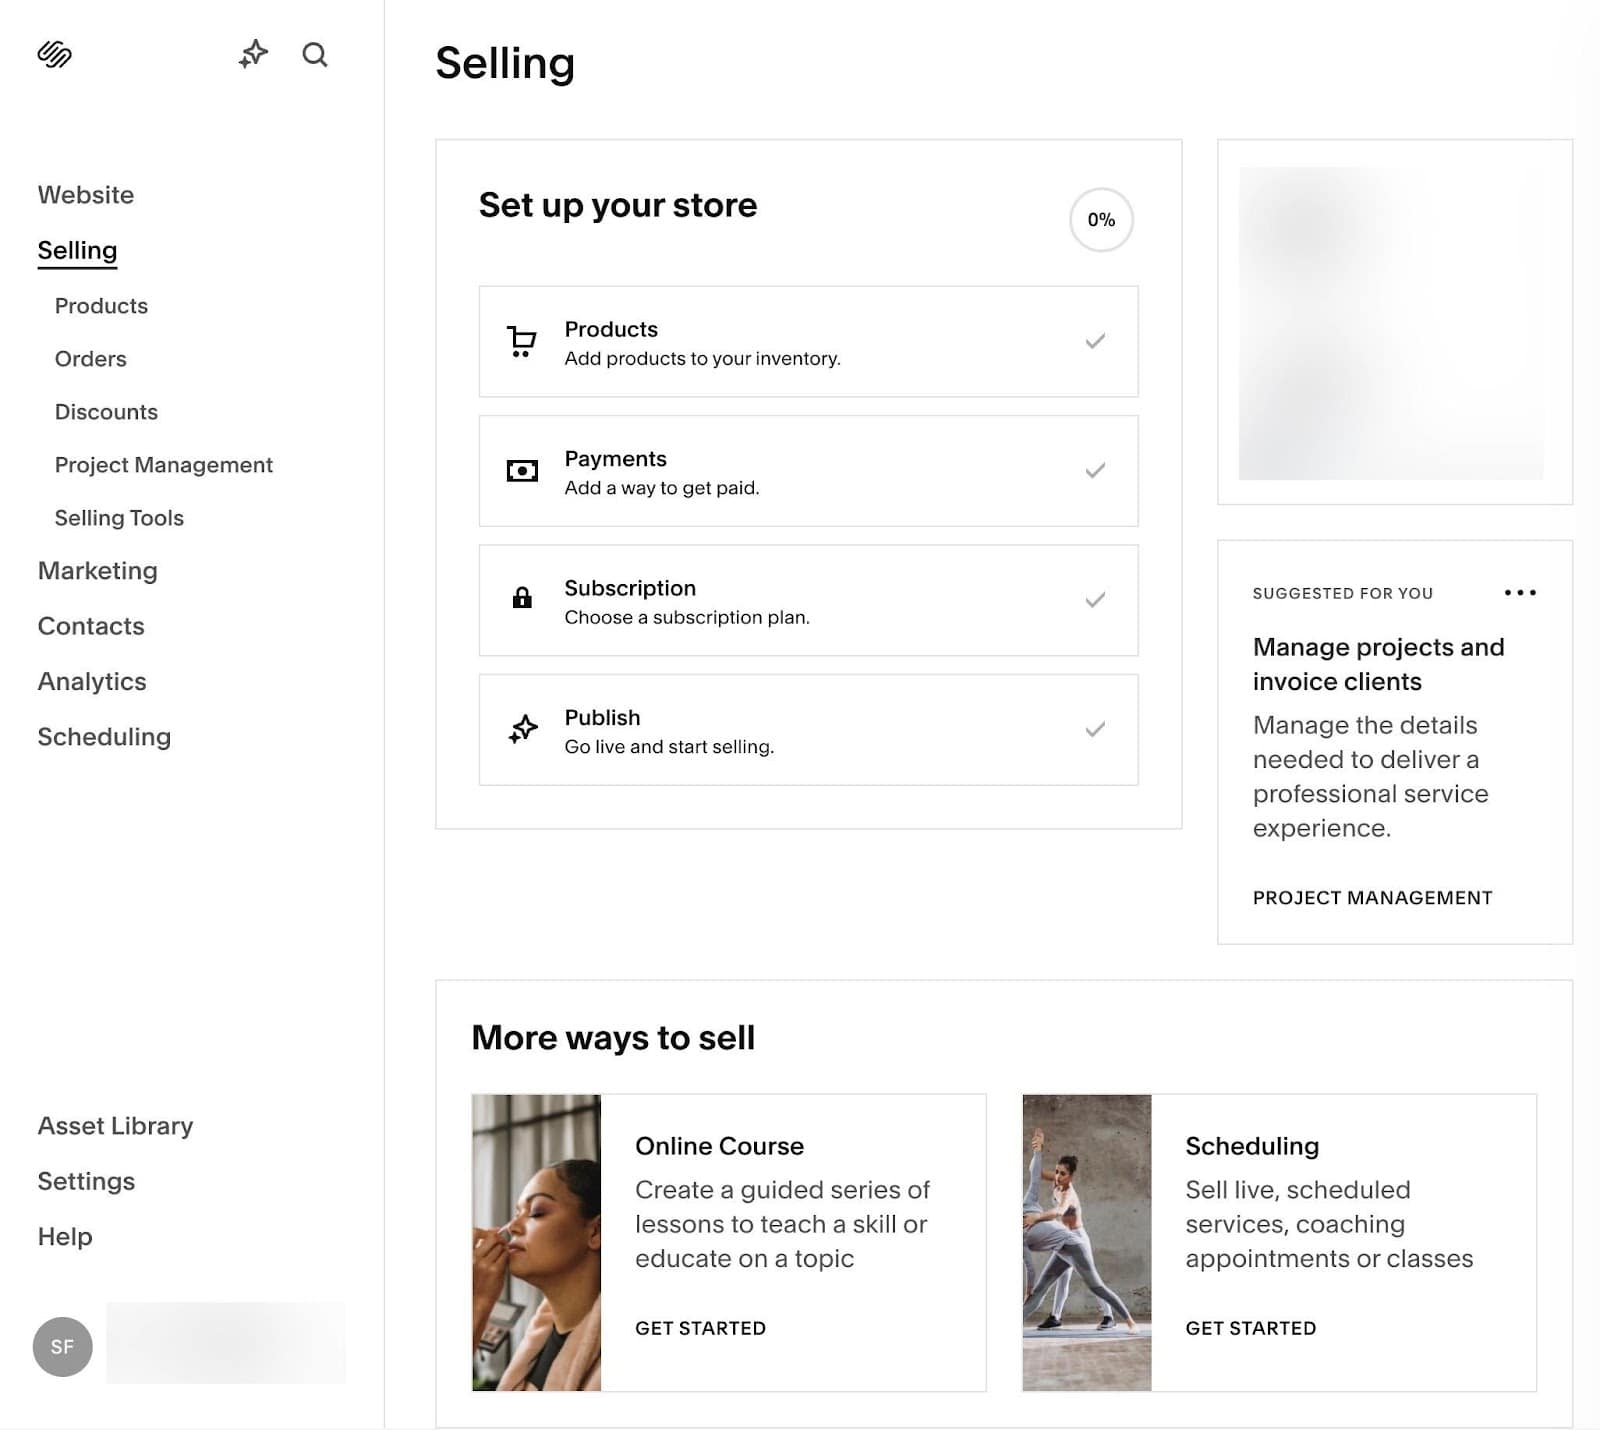This screenshot has height=1430, width=1600.
Task: Switch to the Analytics section
Action: (x=91, y=681)
